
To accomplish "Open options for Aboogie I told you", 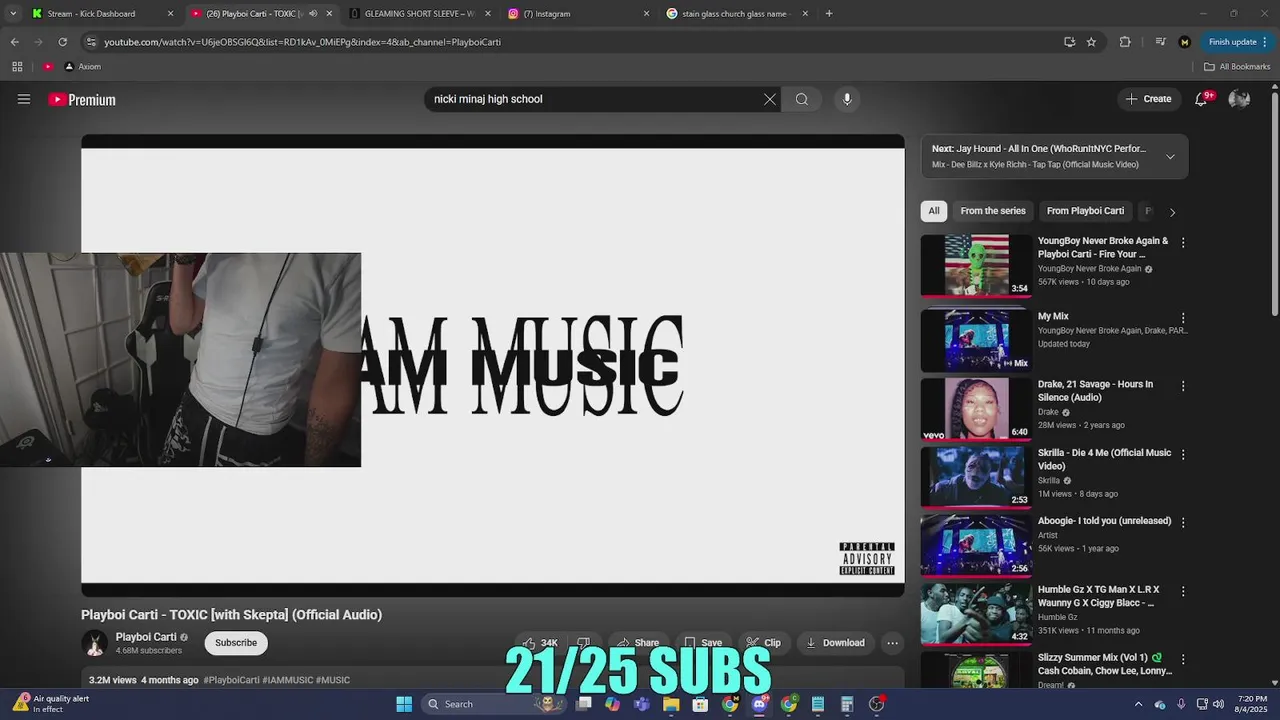I will pyautogui.click(x=1183, y=522).
